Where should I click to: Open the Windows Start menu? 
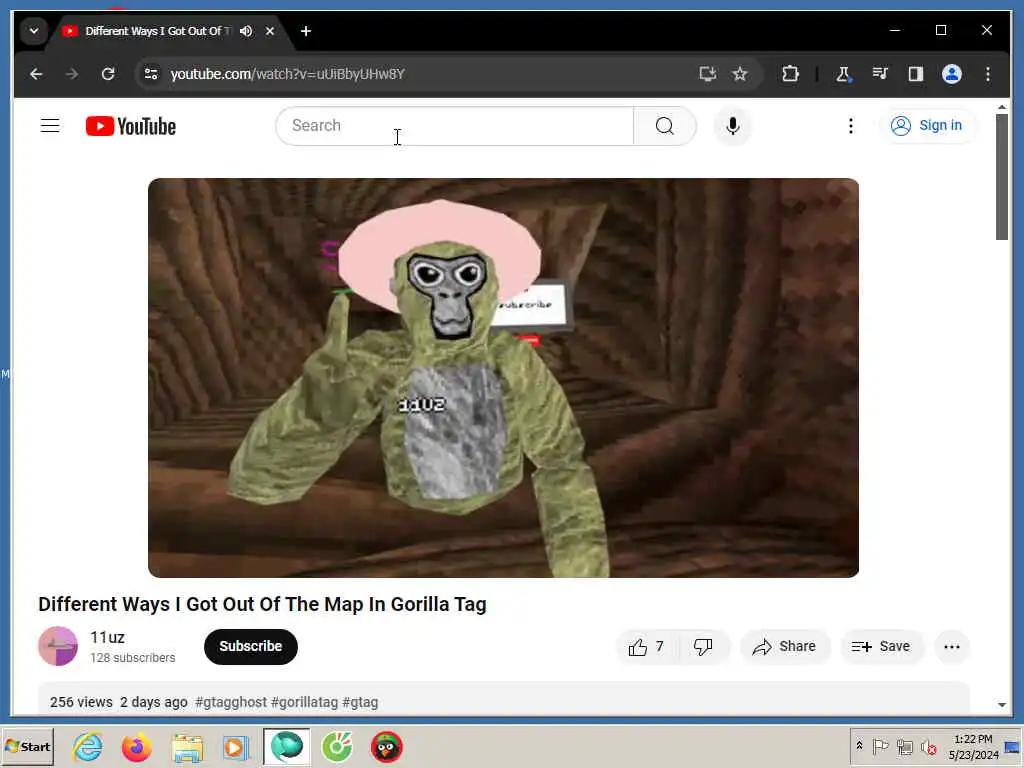coord(27,746)
